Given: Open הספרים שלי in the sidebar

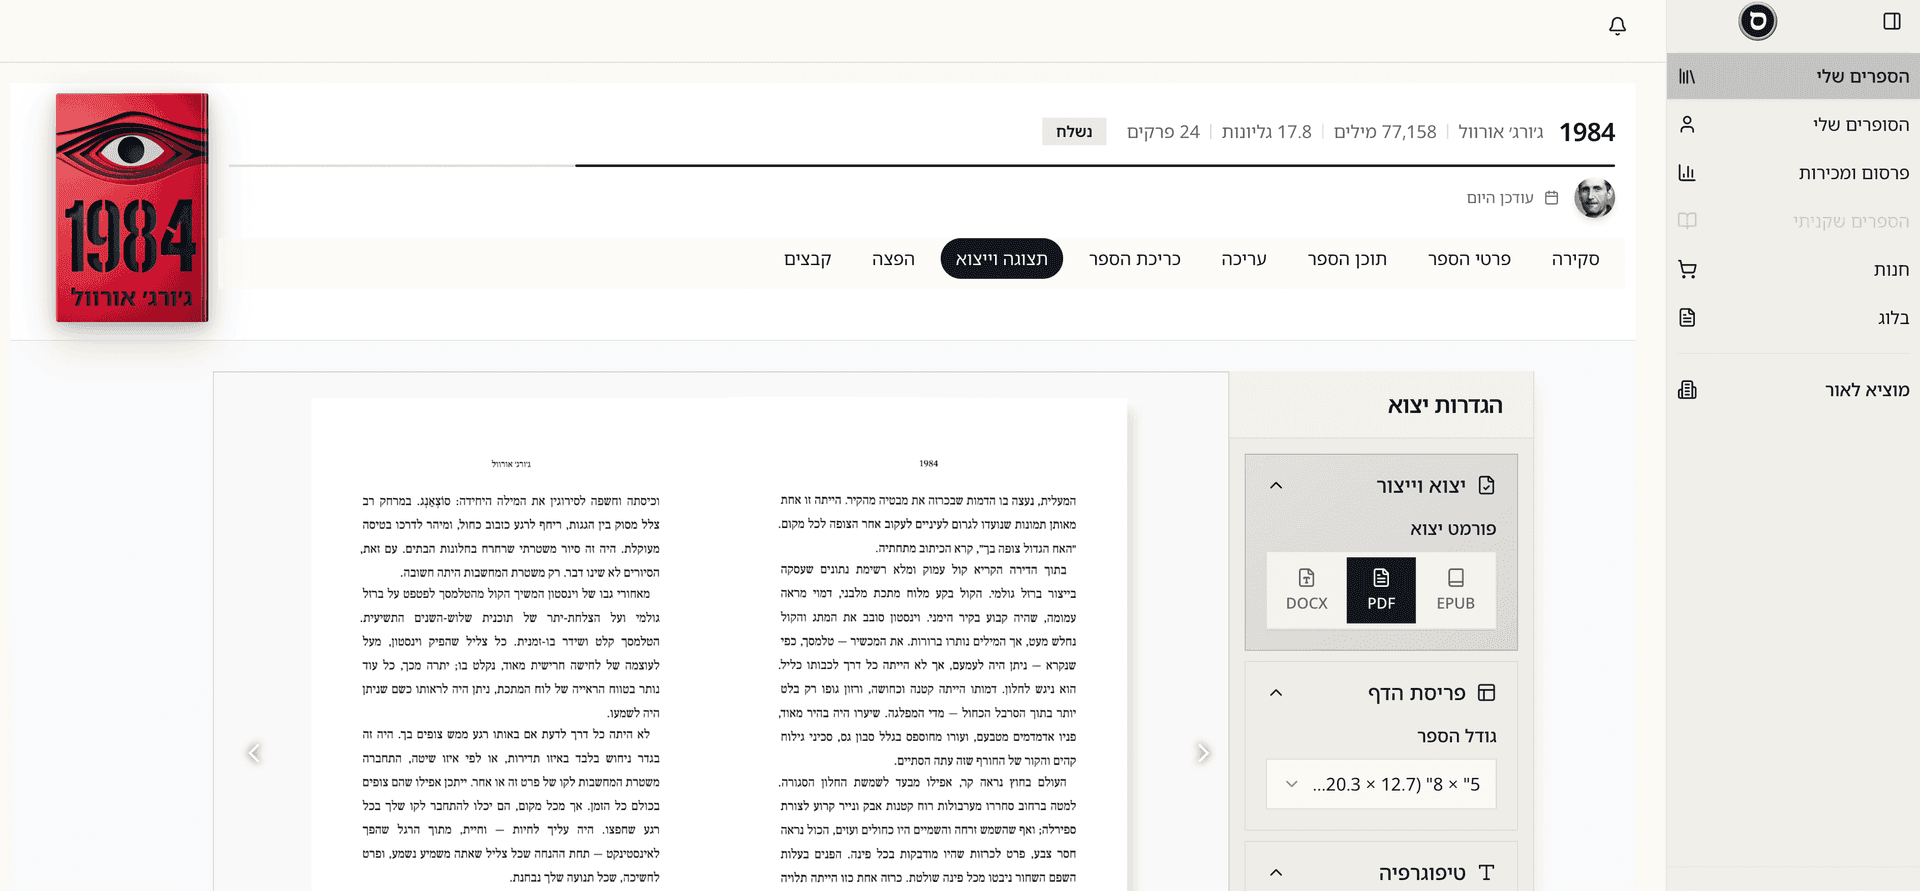Looking at the screenshot, I should (x=1793, y=76).
